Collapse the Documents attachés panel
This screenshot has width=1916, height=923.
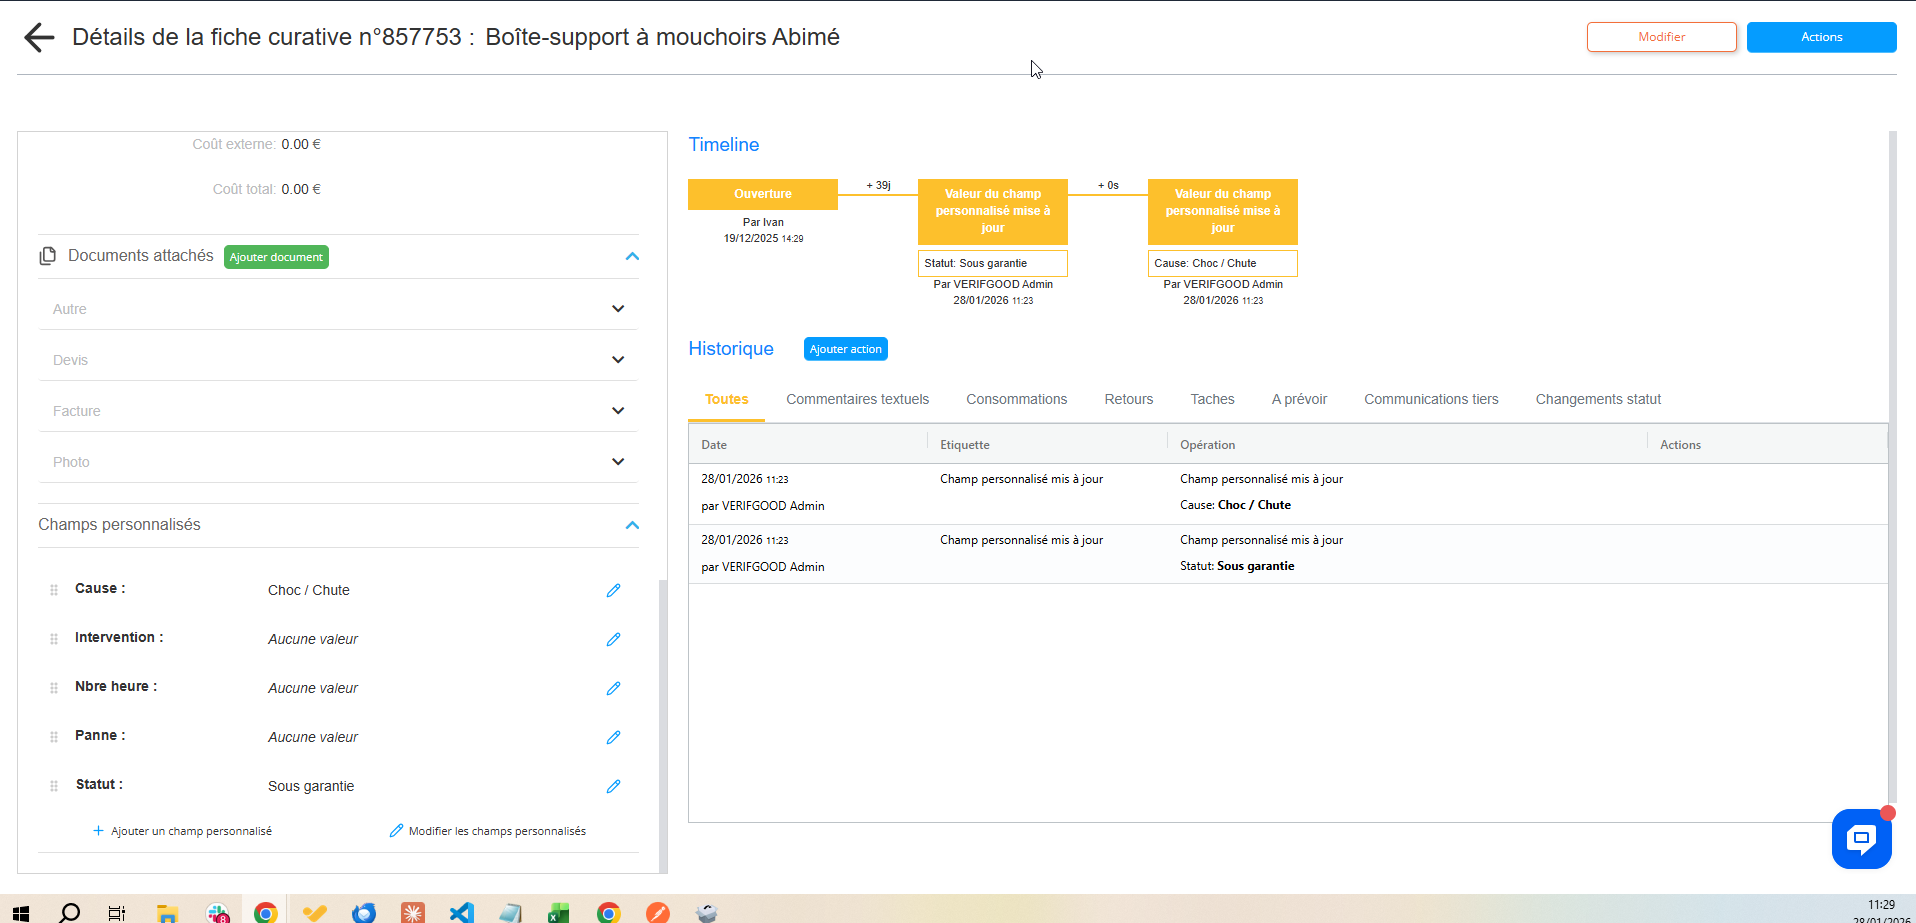[632, 256]
